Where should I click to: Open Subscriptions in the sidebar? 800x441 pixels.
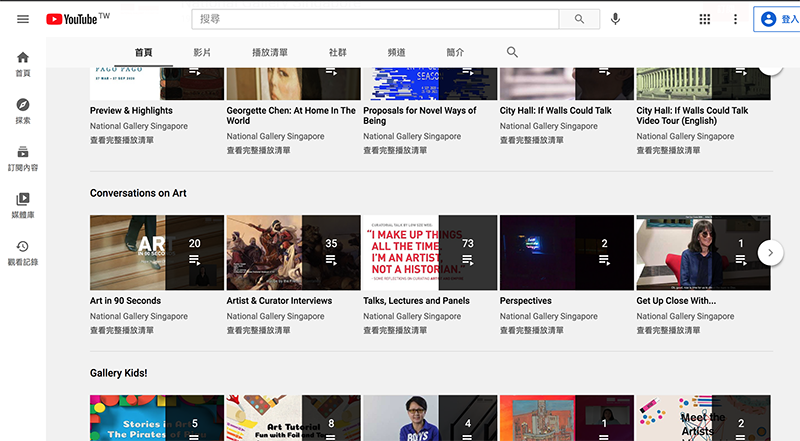23,158
